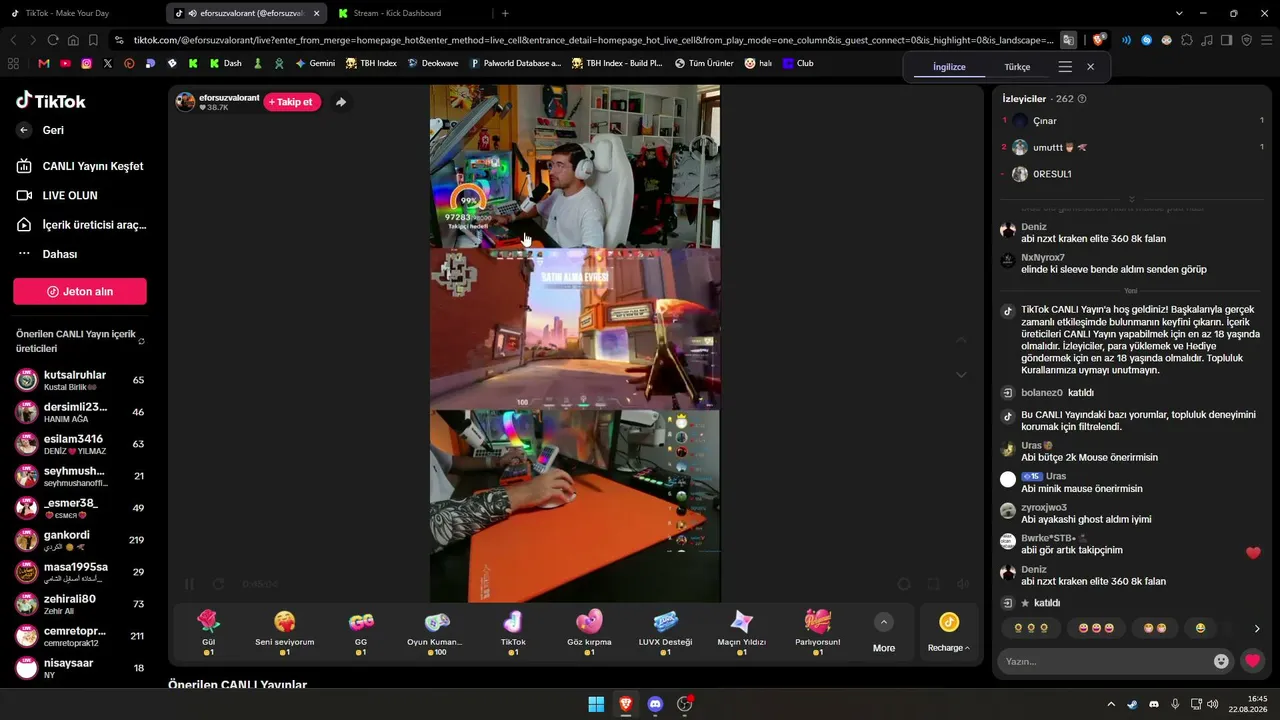Open the Recharge coins menu
The width and height of the screenshot is (1280, 720).
[948, 633]
